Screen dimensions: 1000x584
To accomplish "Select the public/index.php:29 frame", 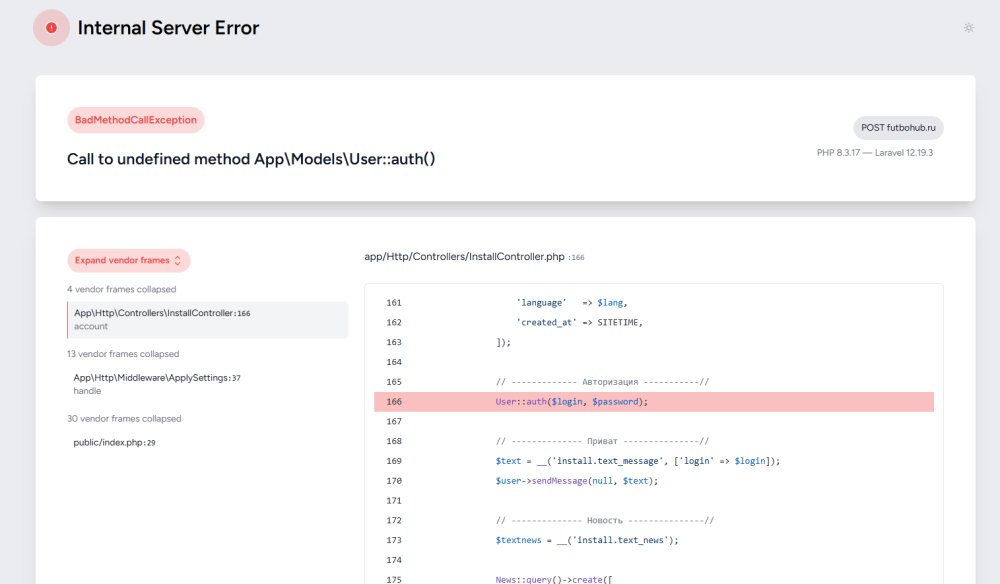I will click(x=114, y=442).
